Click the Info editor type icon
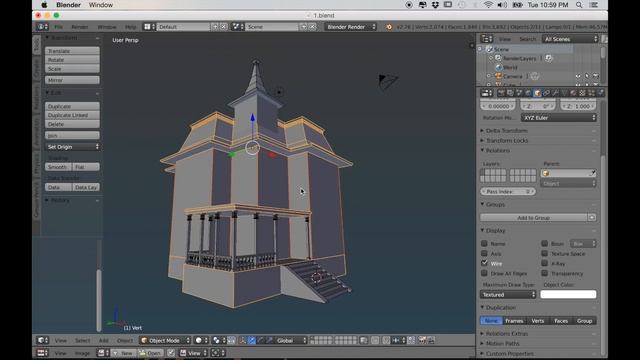The height and width of the screenshot is (360, 640). pos(42,27)
